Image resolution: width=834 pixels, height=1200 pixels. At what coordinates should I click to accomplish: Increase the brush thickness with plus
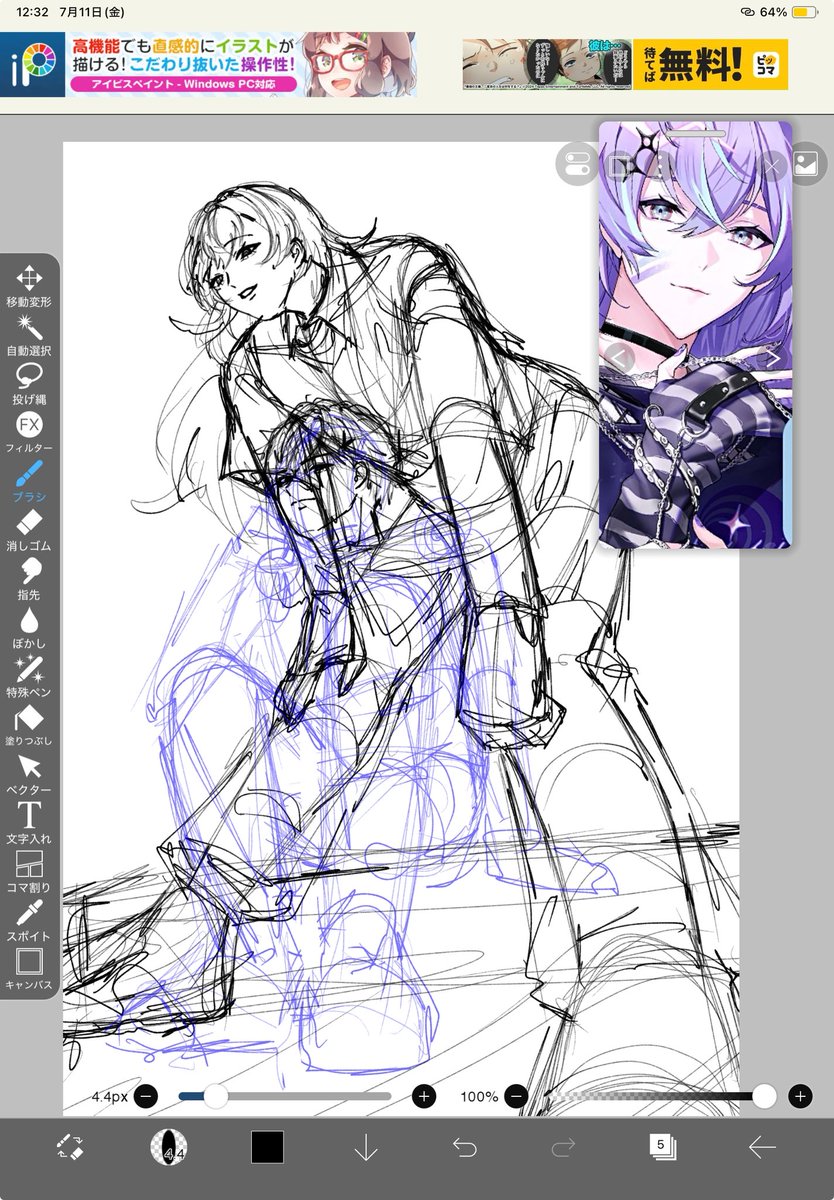[x=424, y=1097]
